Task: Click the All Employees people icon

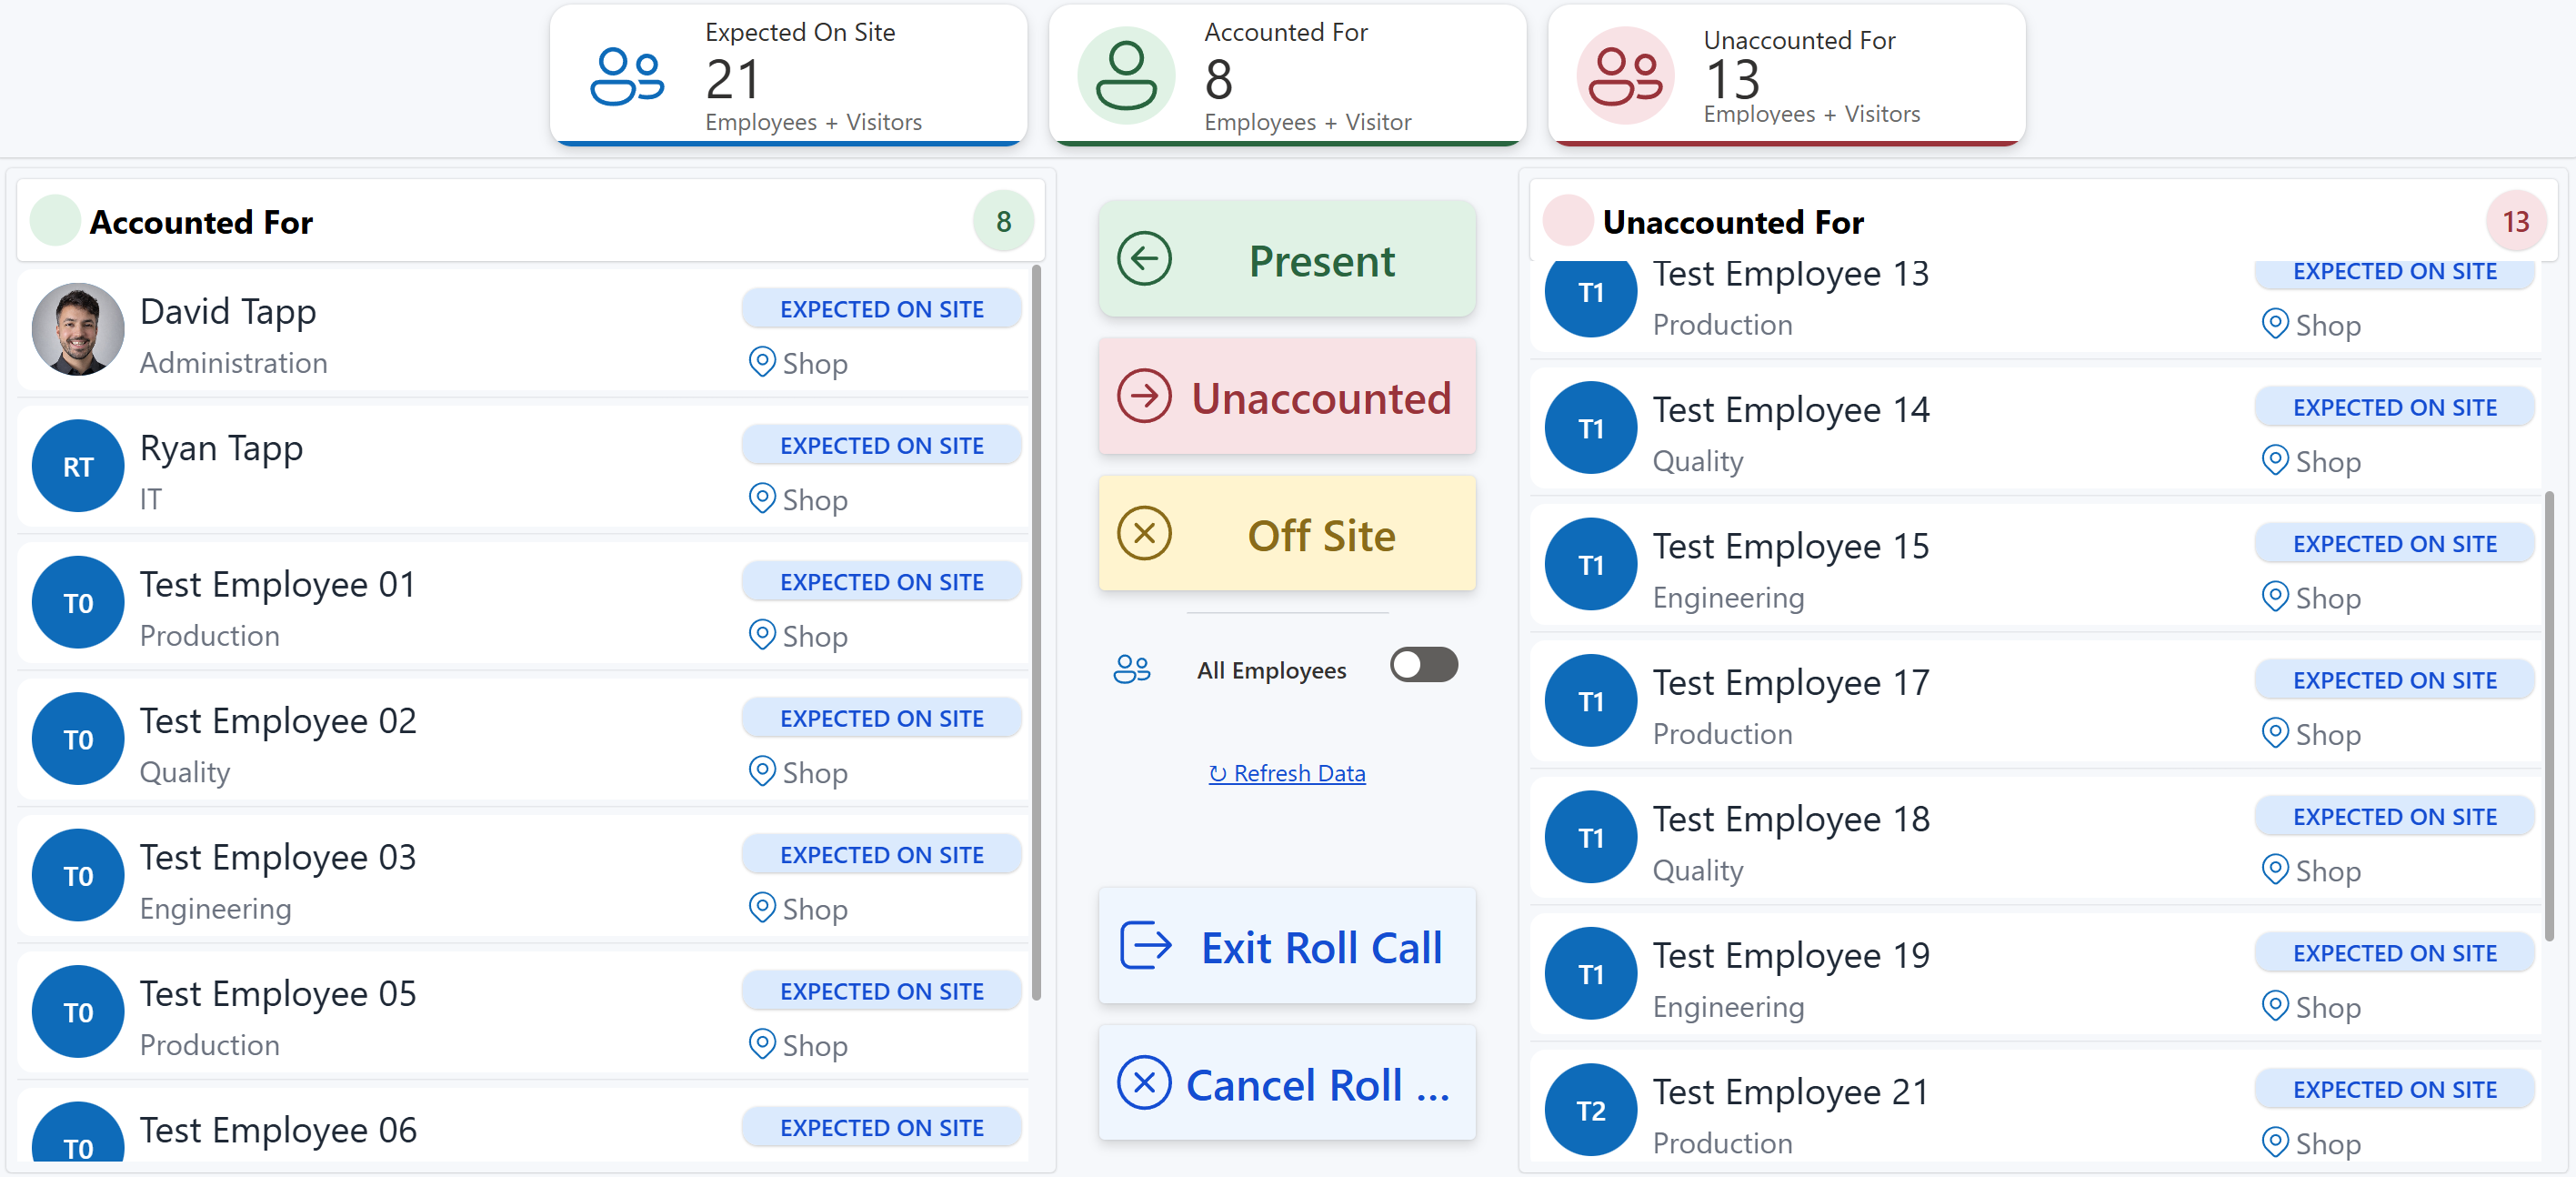Action: [x=1132, y=669]
